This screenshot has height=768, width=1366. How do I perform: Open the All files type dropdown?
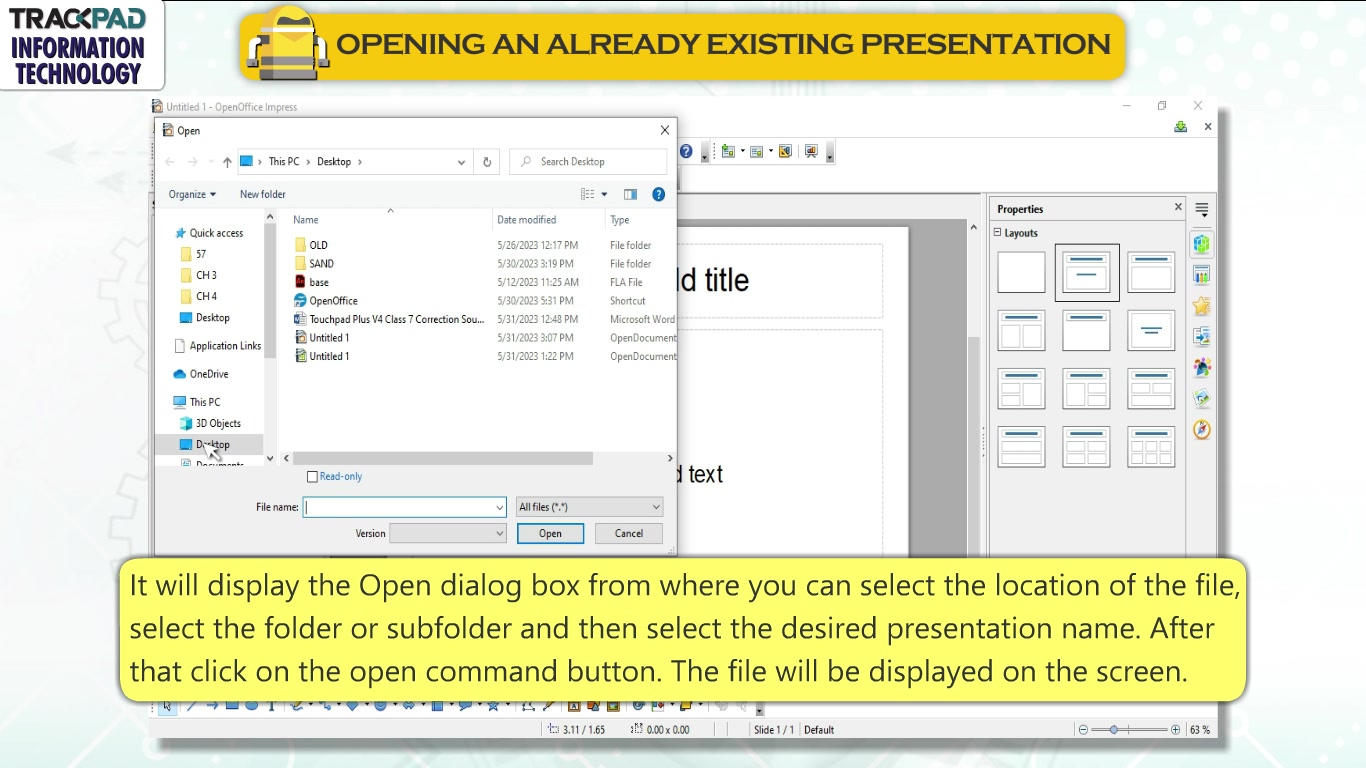[589, 507]
